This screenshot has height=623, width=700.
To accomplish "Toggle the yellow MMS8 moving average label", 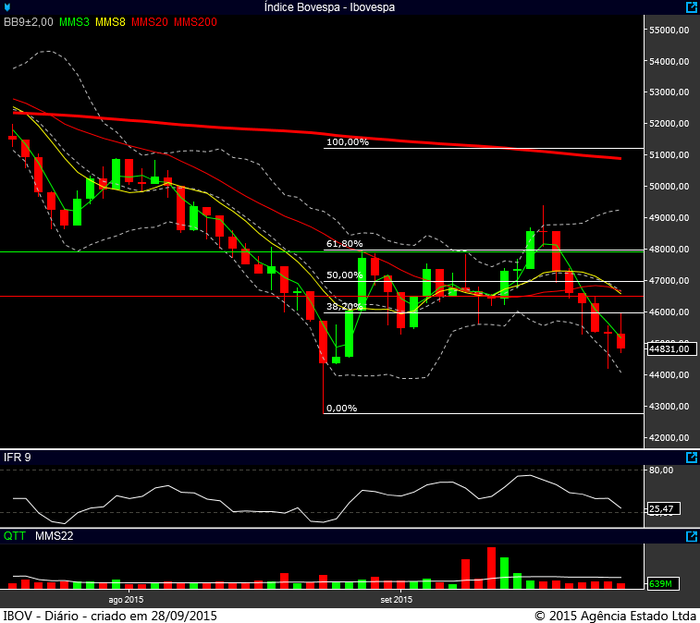I will (x=111, y=21).
